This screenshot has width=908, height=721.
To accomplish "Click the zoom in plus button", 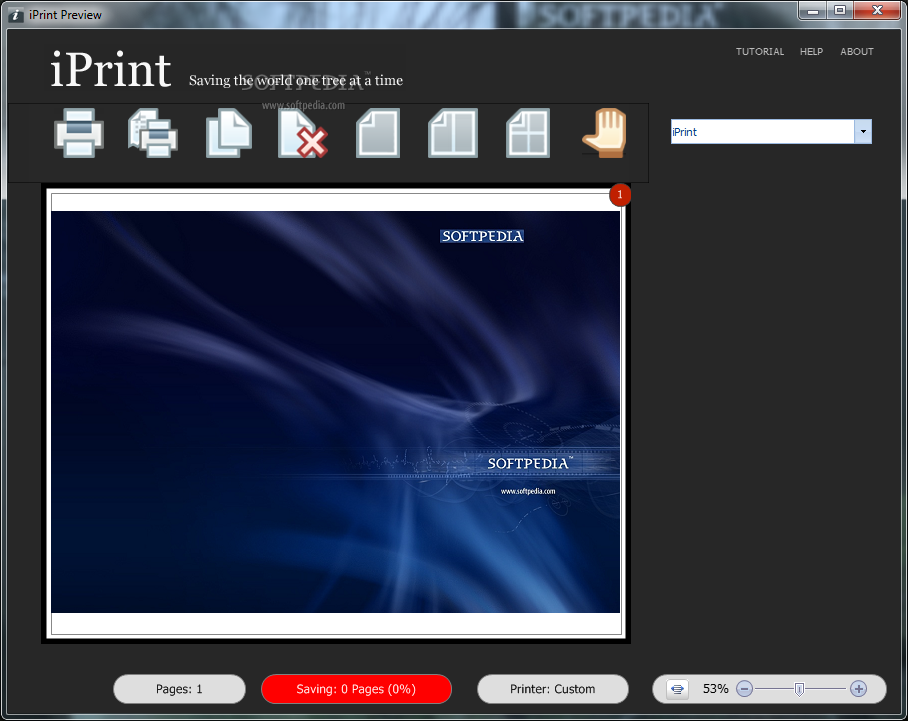I will point(858,689).
